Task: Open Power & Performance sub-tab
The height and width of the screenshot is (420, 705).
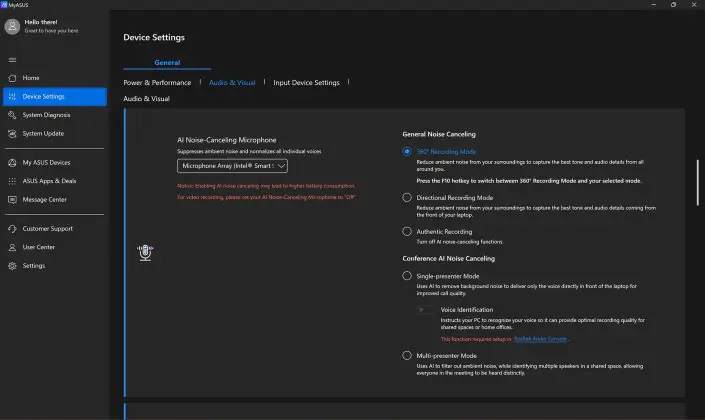Action: point(157,83)
